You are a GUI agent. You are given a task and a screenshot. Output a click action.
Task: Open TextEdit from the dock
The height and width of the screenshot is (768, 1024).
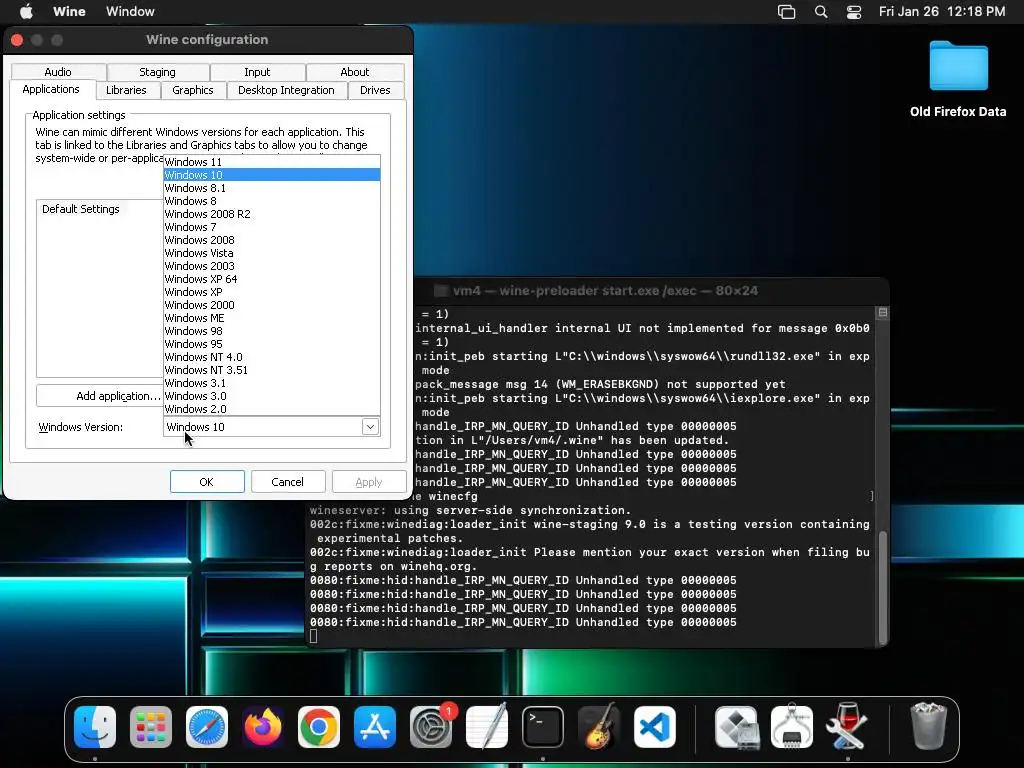487,727
